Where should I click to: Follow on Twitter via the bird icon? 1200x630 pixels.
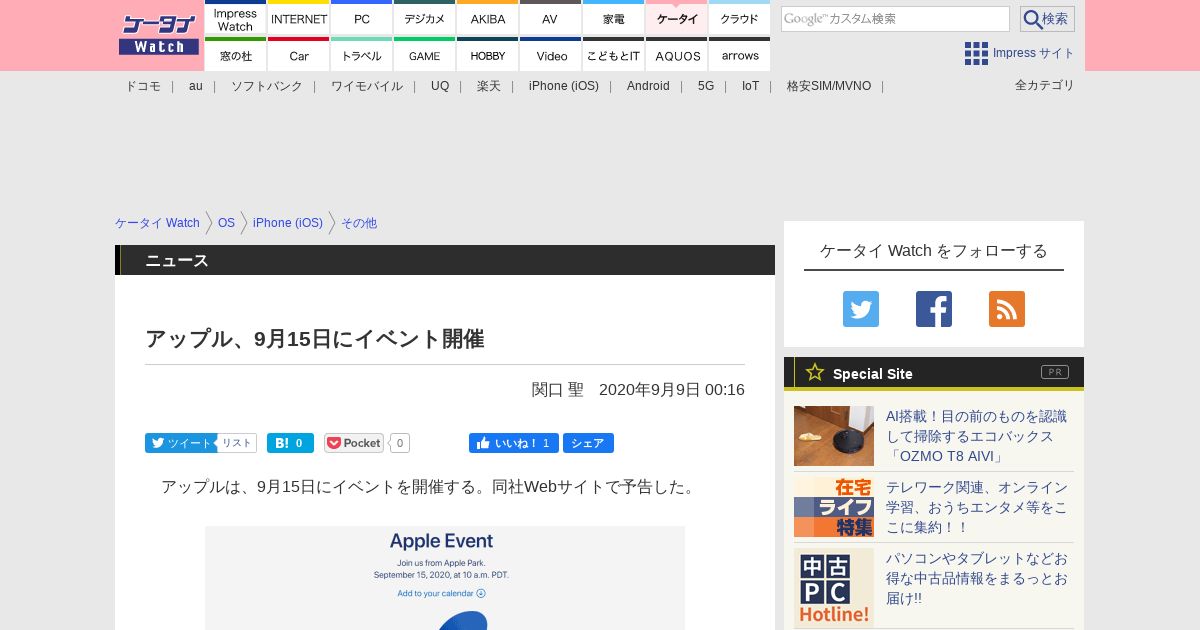(x=861, y=309)
